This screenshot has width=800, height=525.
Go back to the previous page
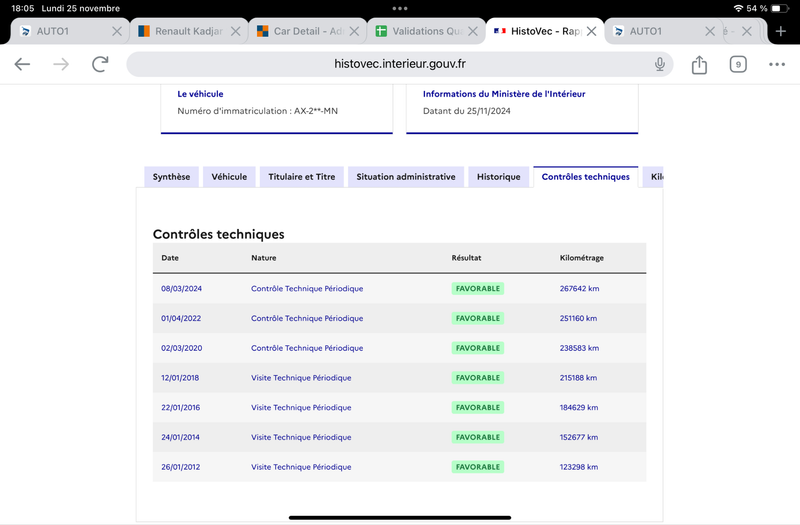tap(22, 64)
